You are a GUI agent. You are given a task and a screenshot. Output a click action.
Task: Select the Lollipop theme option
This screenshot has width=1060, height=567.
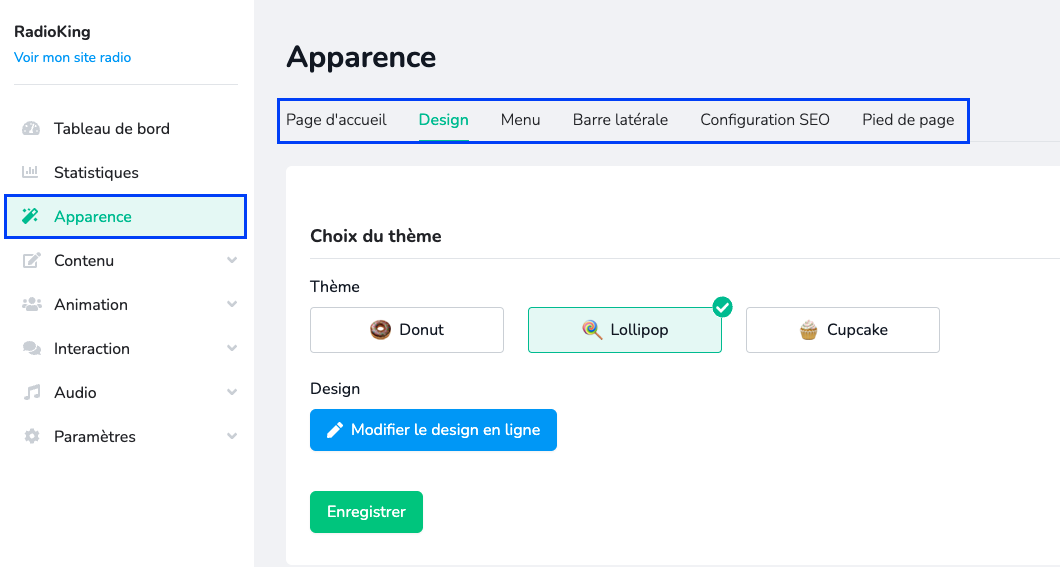coord(624,330)
